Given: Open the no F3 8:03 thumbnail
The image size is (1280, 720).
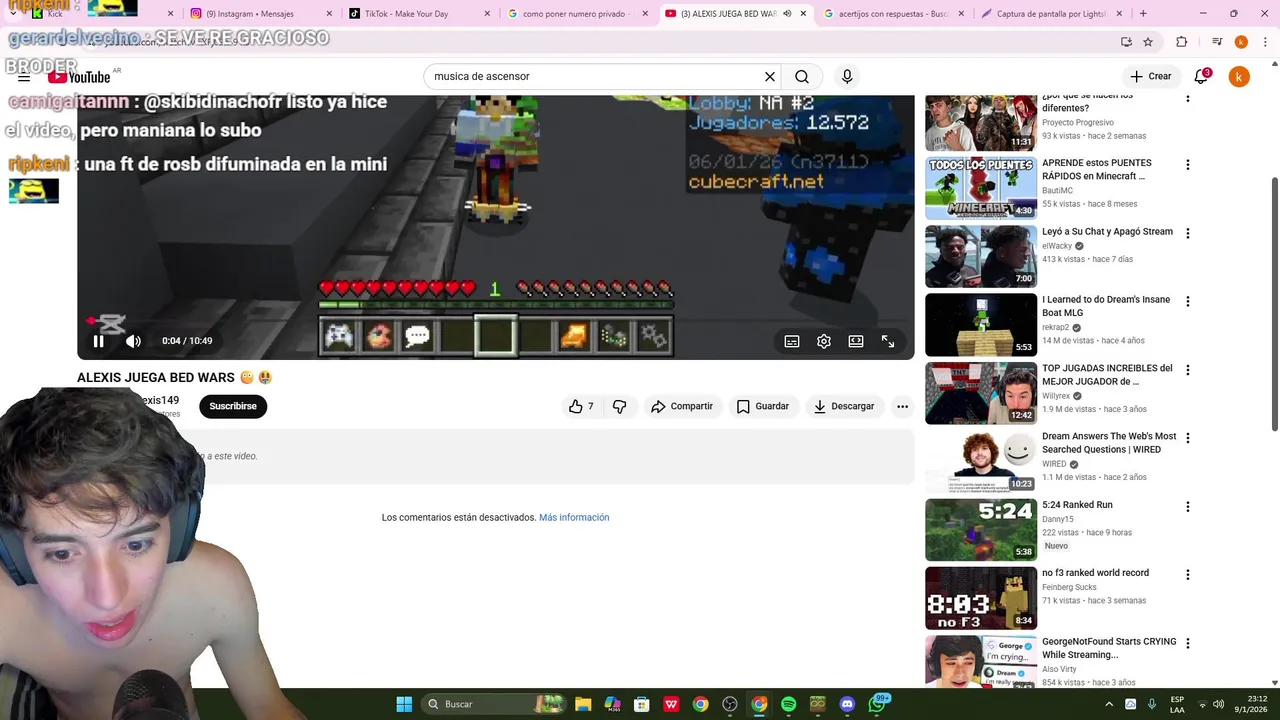Looking at the screenshot, I should click(981, 598).
